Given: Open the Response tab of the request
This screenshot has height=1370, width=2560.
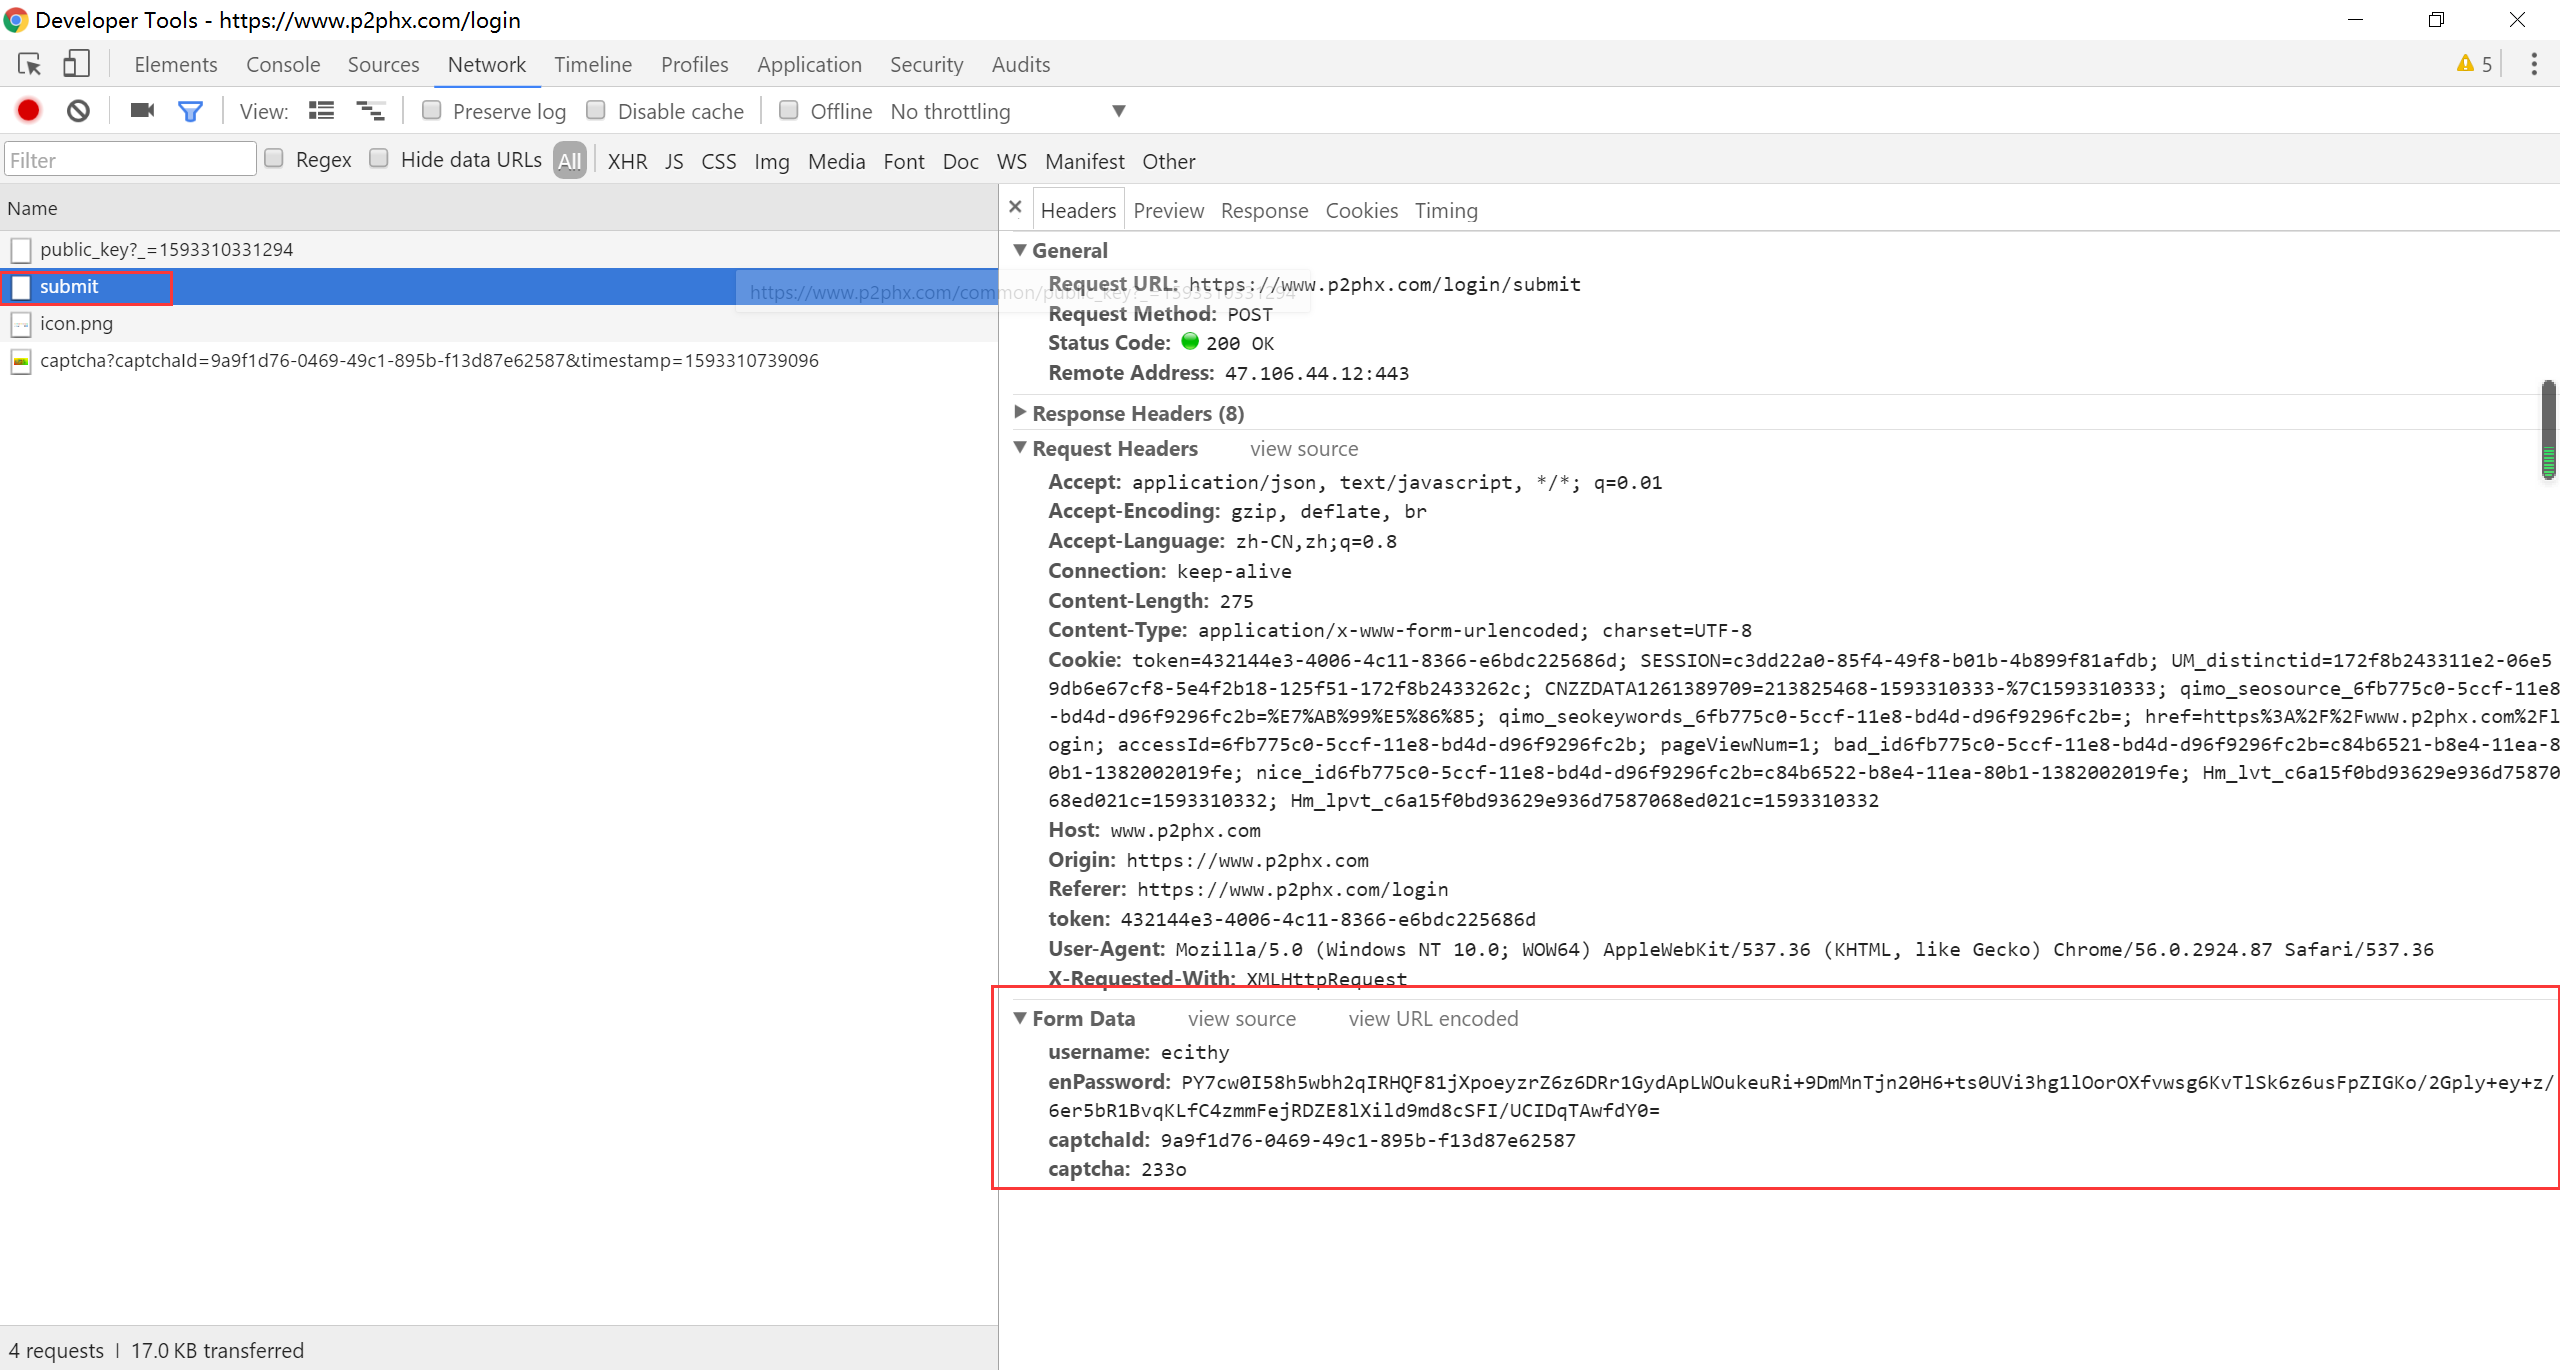Looking at the screenshot, I should coord(1264,210).
